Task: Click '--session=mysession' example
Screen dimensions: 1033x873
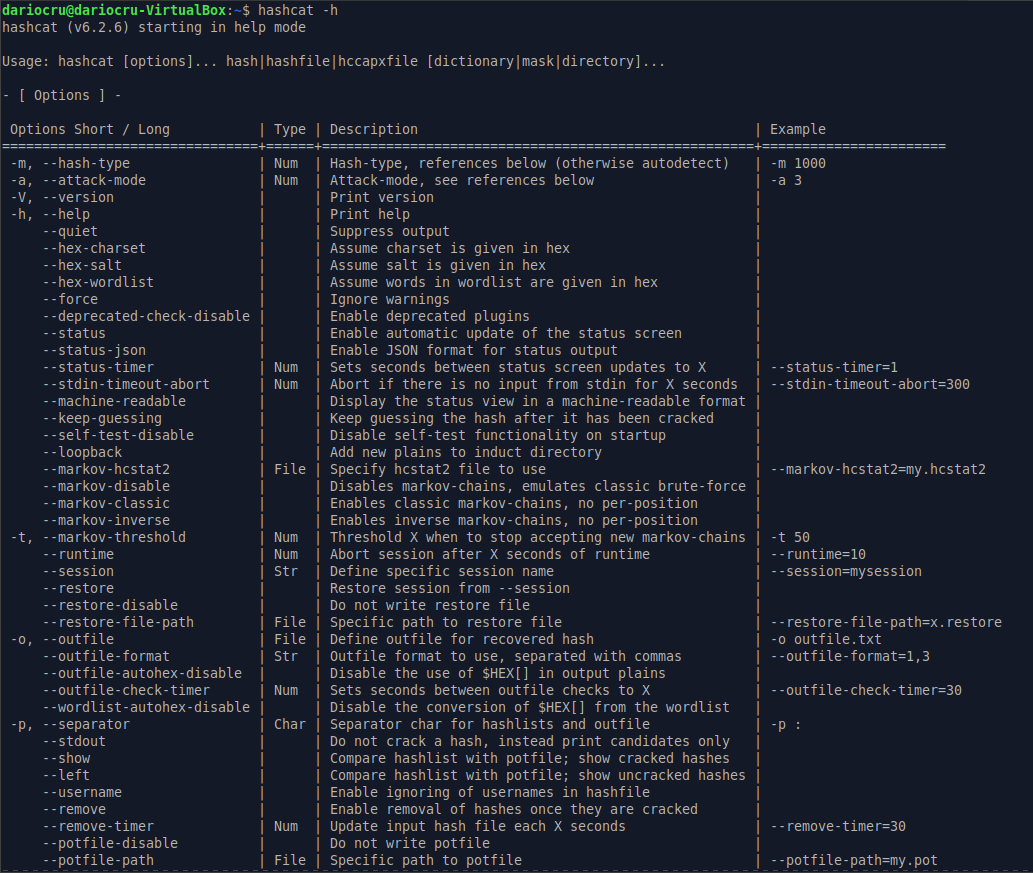Action: [846, 572]
